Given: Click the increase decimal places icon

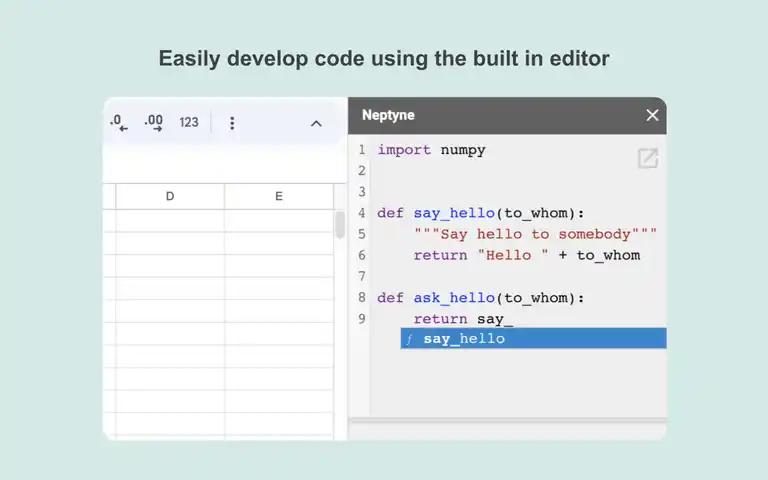Looking at the screenshot, I should 154,122.
